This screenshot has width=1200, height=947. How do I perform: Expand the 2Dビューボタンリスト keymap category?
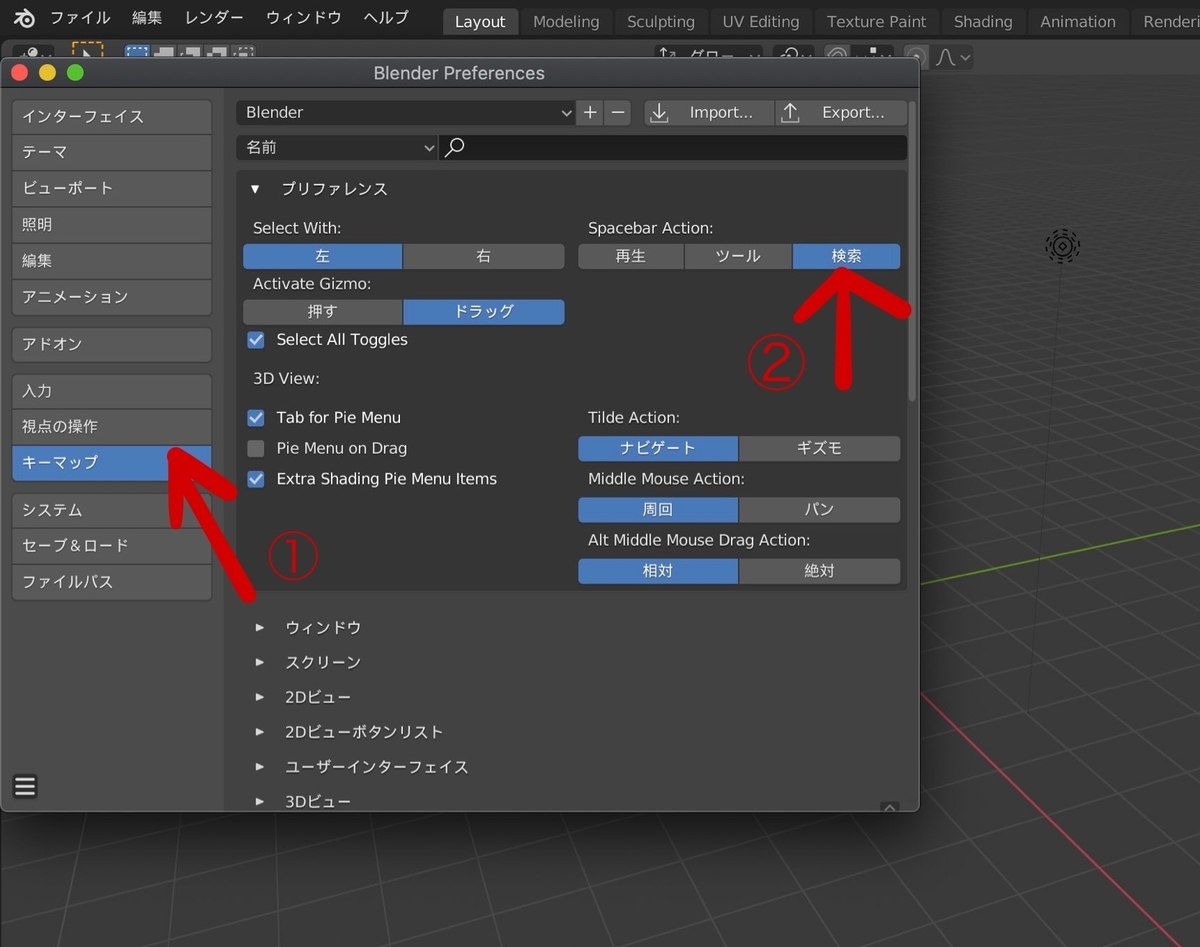[x=260, y=731]
